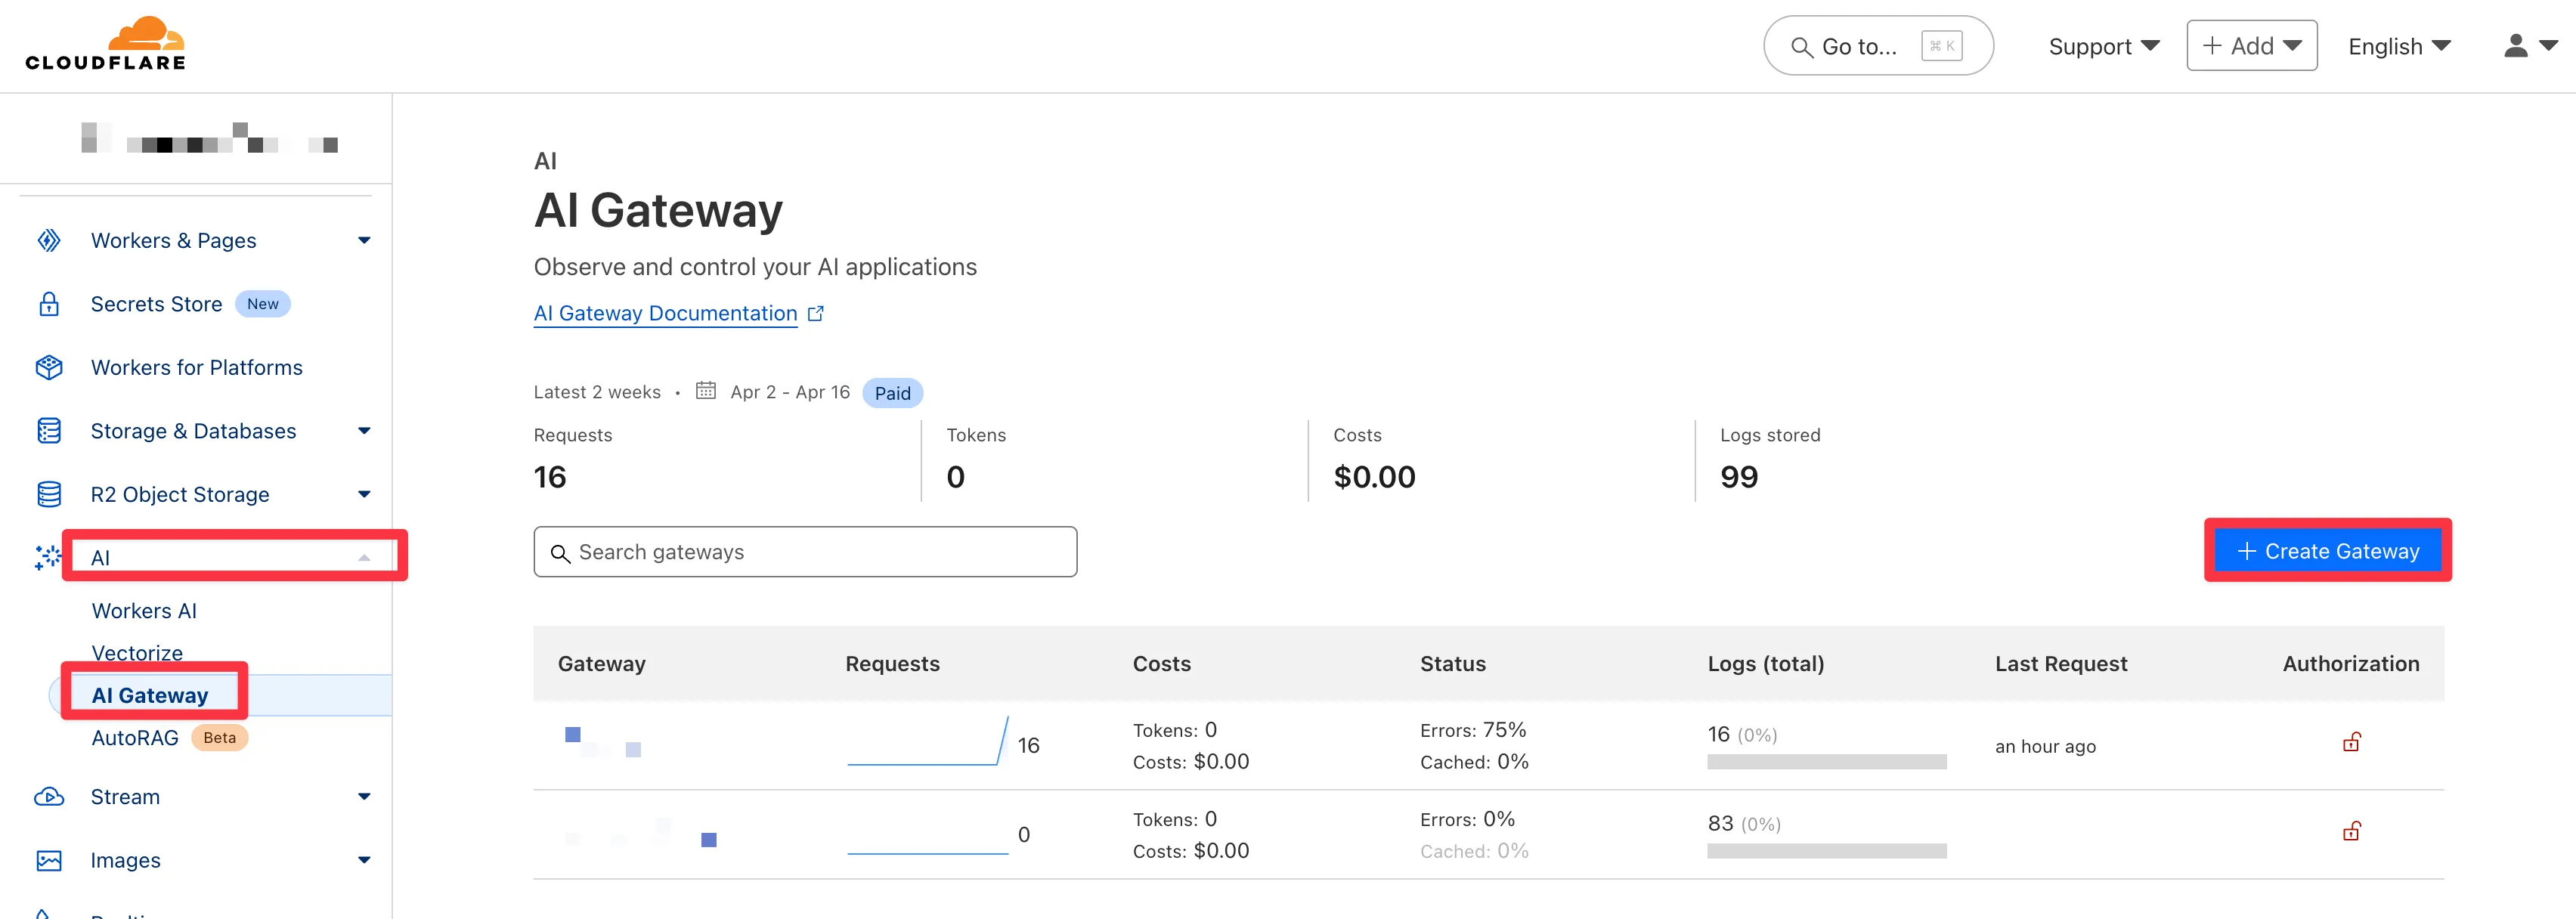2576x919 pixels.
Task: Click the Storage & Databases icon
Action: [x=49, y=431]
